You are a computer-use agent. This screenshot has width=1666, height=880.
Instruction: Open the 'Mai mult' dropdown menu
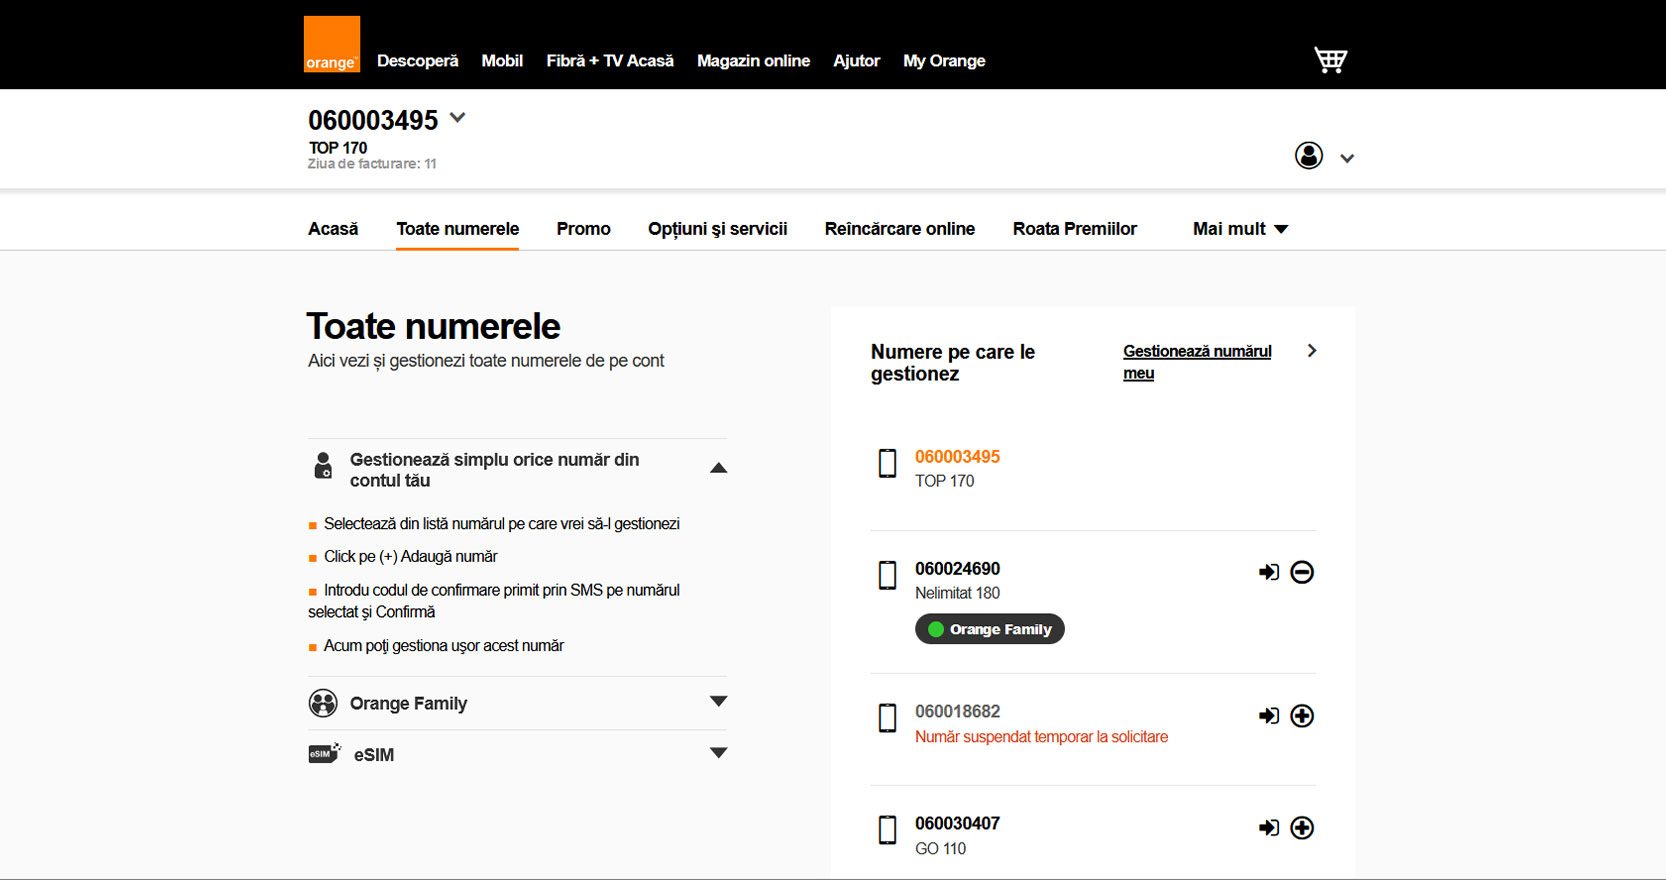[x=1240, y=229]
